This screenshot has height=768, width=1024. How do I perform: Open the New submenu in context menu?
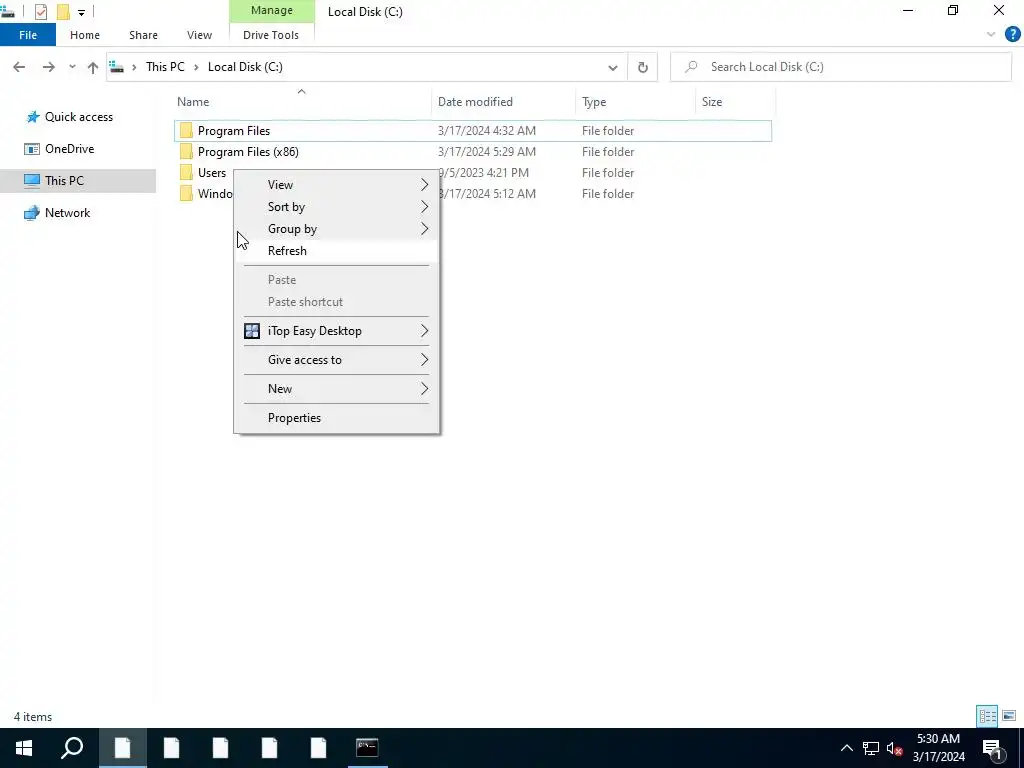[336, 389]
